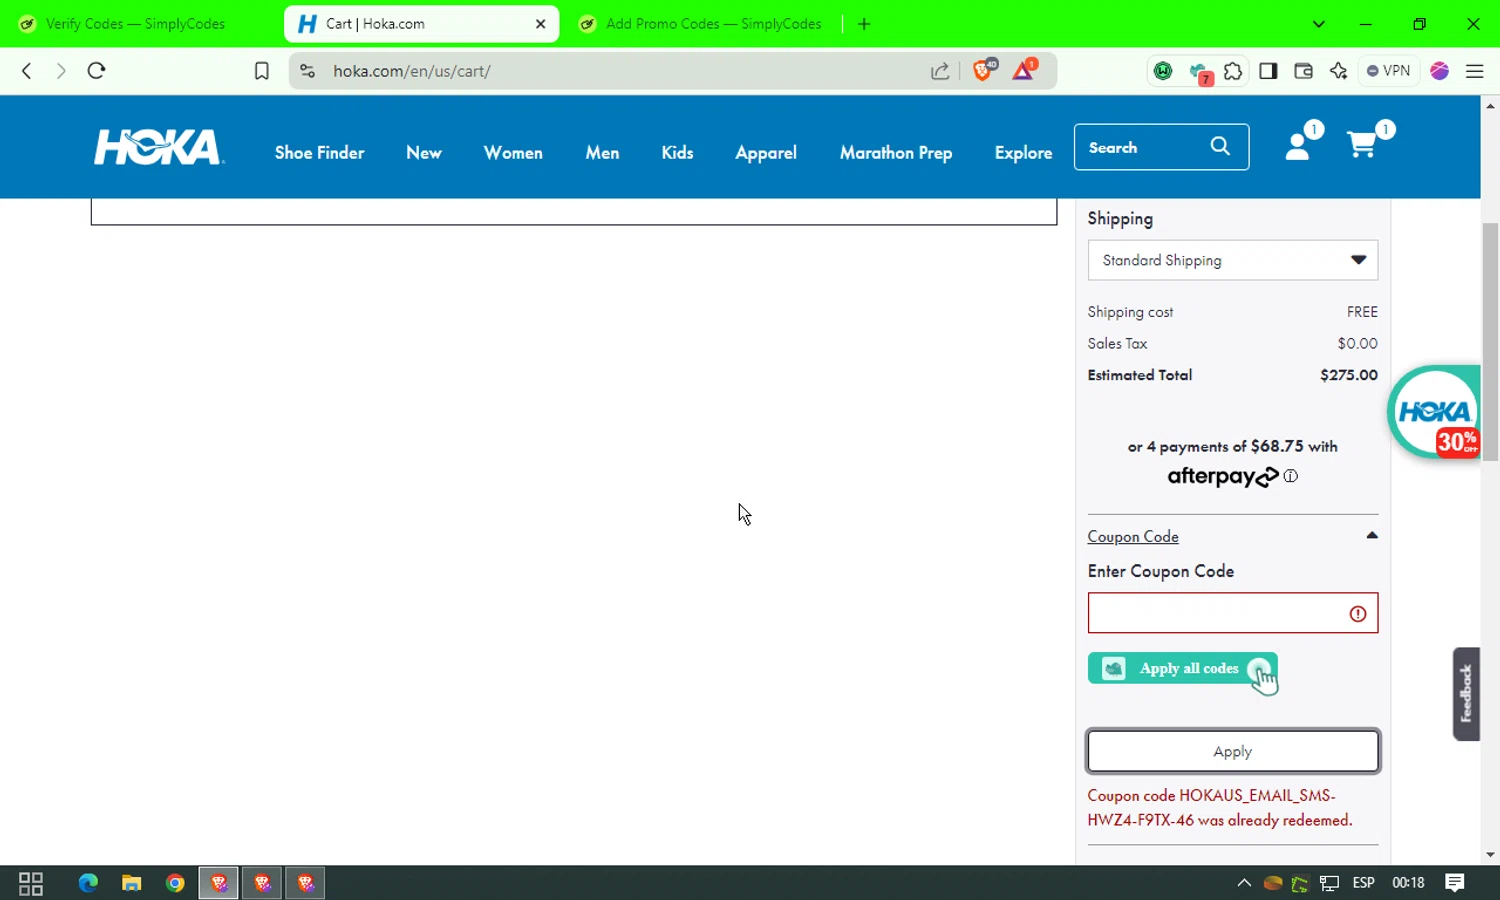Open the Apparel menu

tap(766, 153)
